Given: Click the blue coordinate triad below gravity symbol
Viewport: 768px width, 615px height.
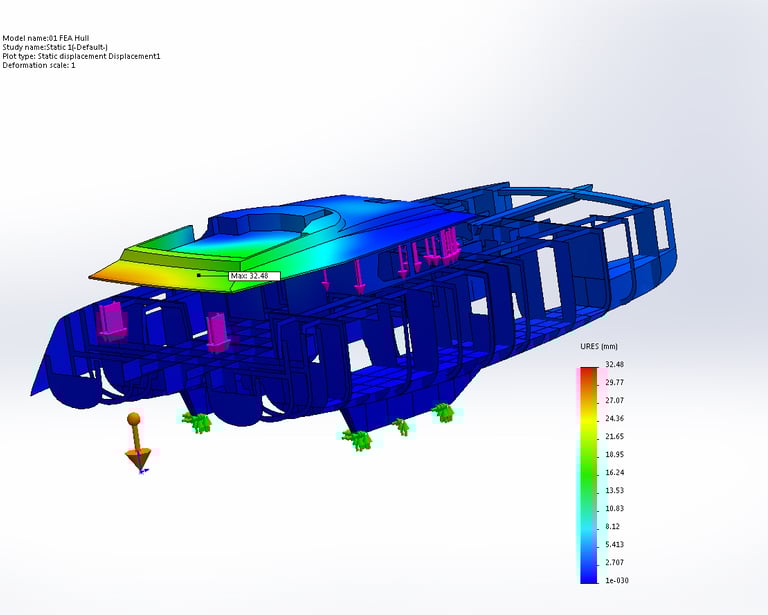Looking at the screenshot, I should click(x=142, y=470).
